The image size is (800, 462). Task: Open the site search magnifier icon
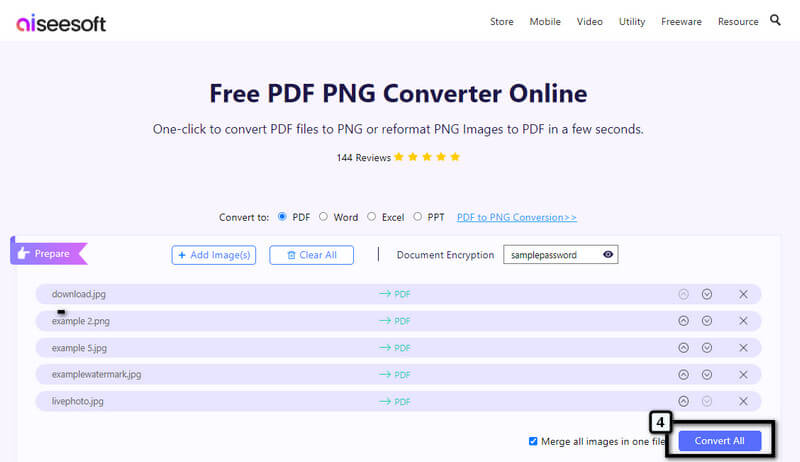point(775,20)
